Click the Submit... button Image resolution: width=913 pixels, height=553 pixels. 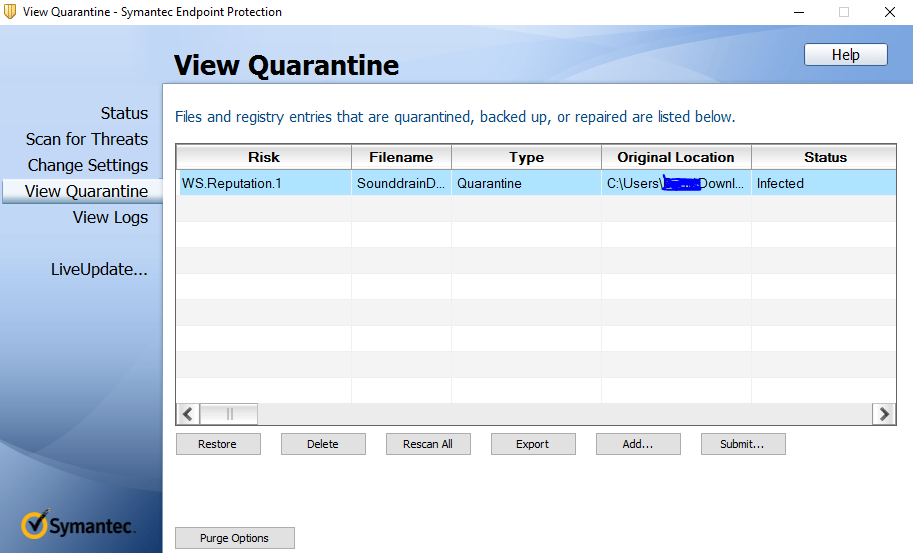[x=743, y=444]
